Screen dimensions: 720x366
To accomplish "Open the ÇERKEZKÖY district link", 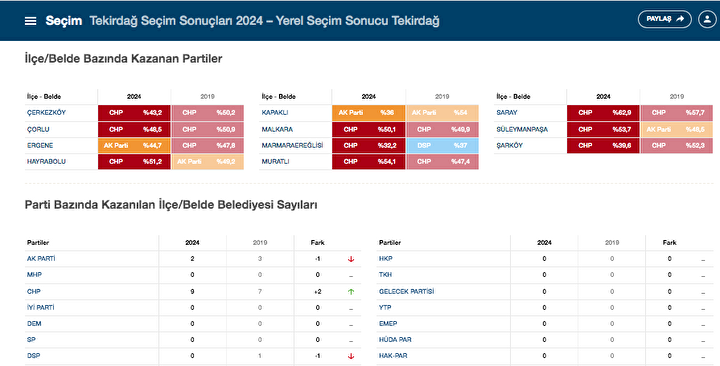I will coord(46,113).
